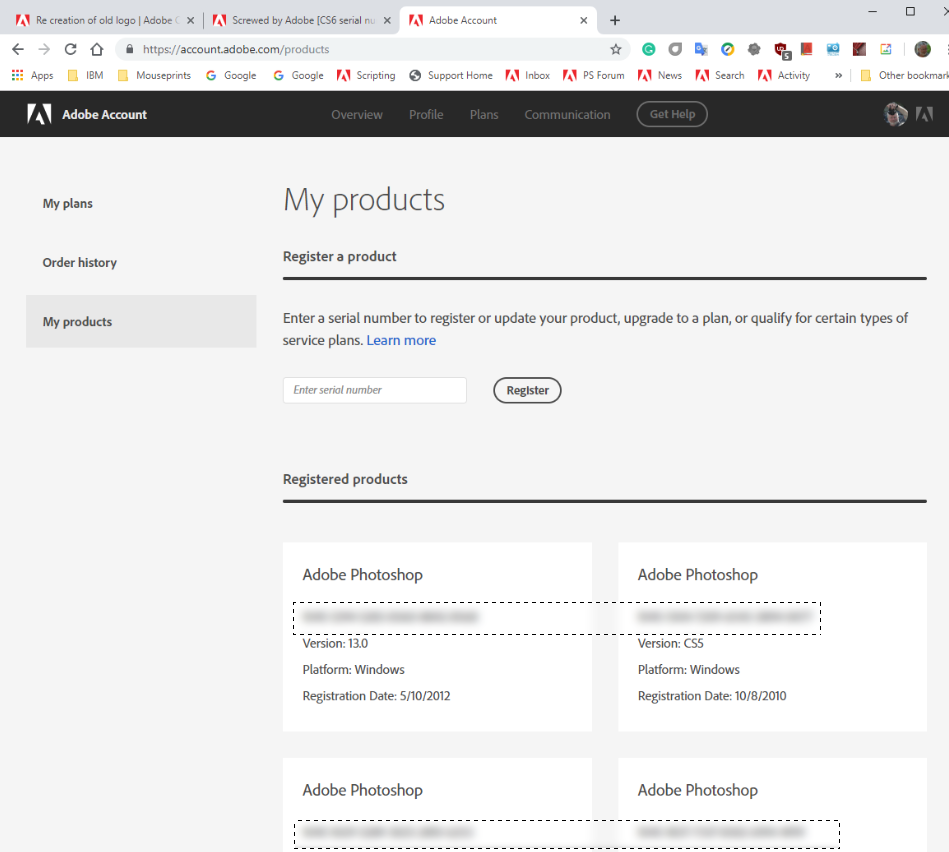
Task: Close the 'Re creation of old logo' tab
Action: tap(190, 20)
